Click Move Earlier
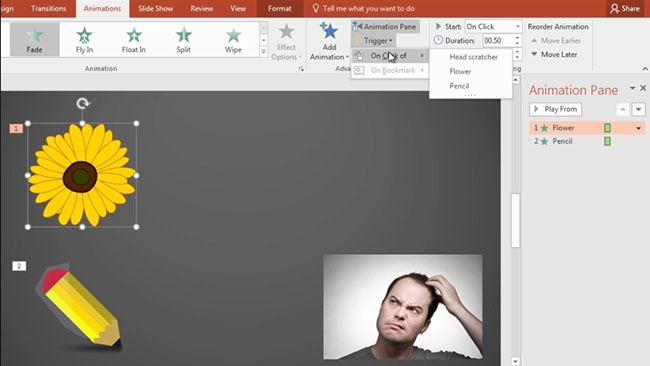650x366 pixels. click(556, 41)
